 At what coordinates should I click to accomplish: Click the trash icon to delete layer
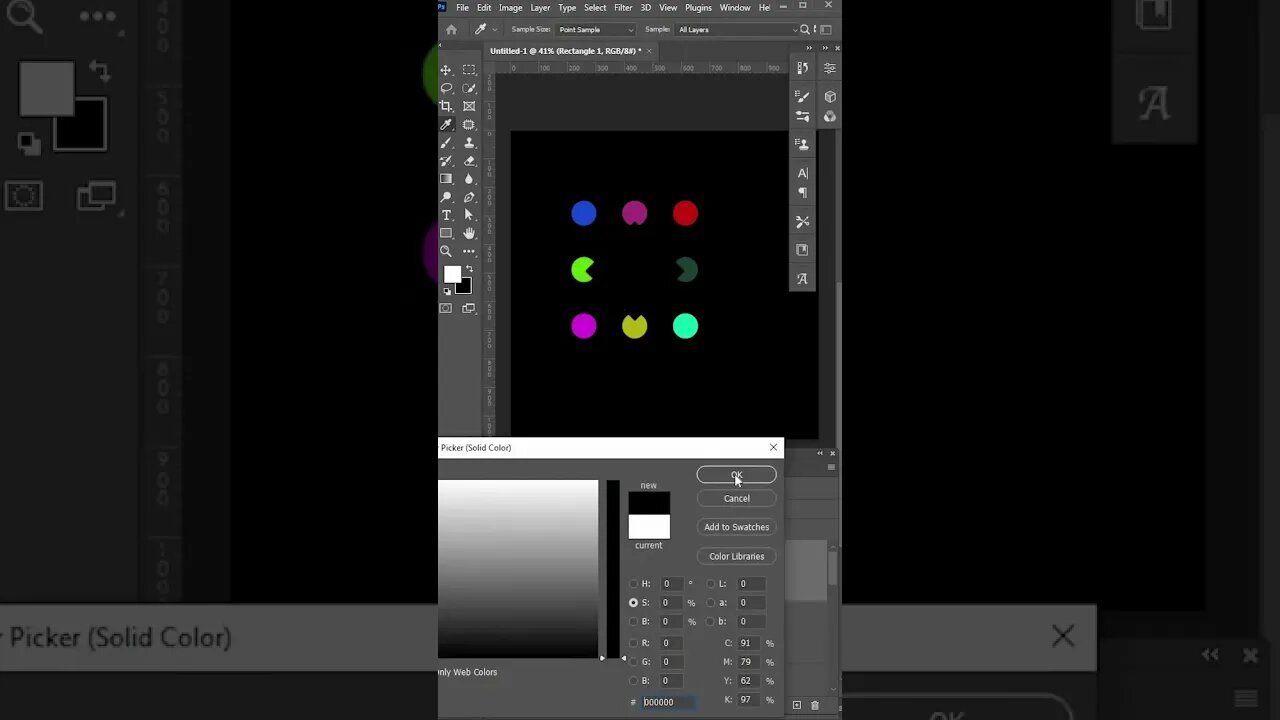coord(815,705)
